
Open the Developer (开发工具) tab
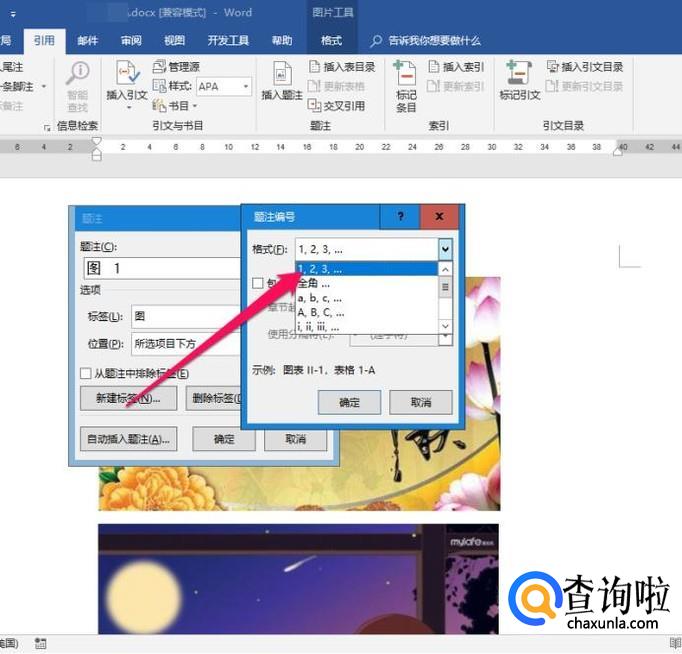click(228, 41)
